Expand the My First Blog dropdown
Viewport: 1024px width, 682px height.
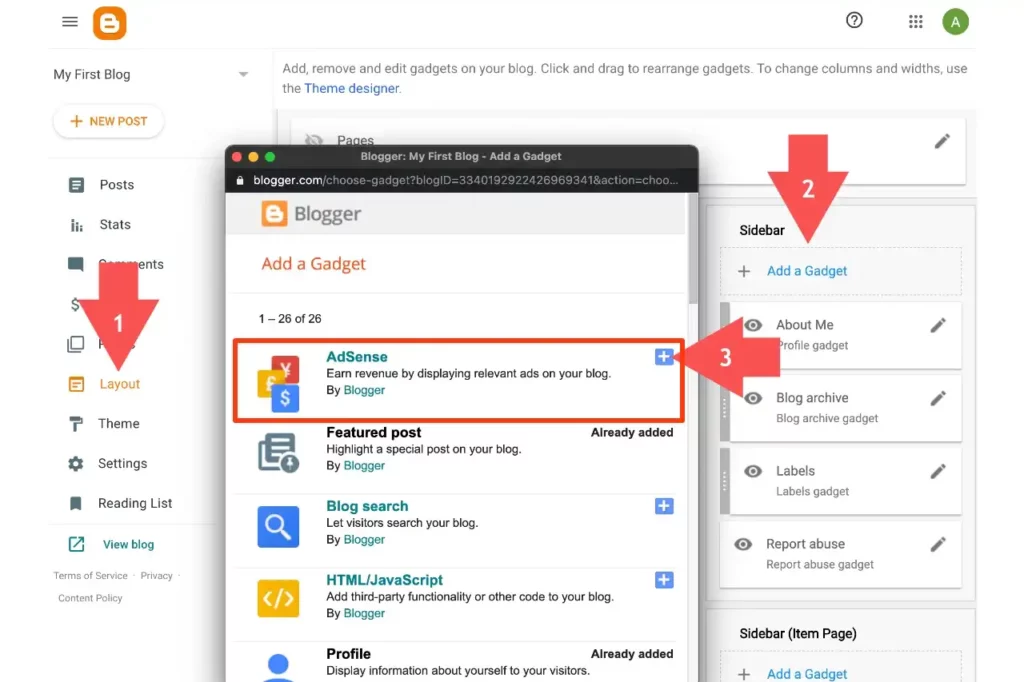(x=243, y=74)
